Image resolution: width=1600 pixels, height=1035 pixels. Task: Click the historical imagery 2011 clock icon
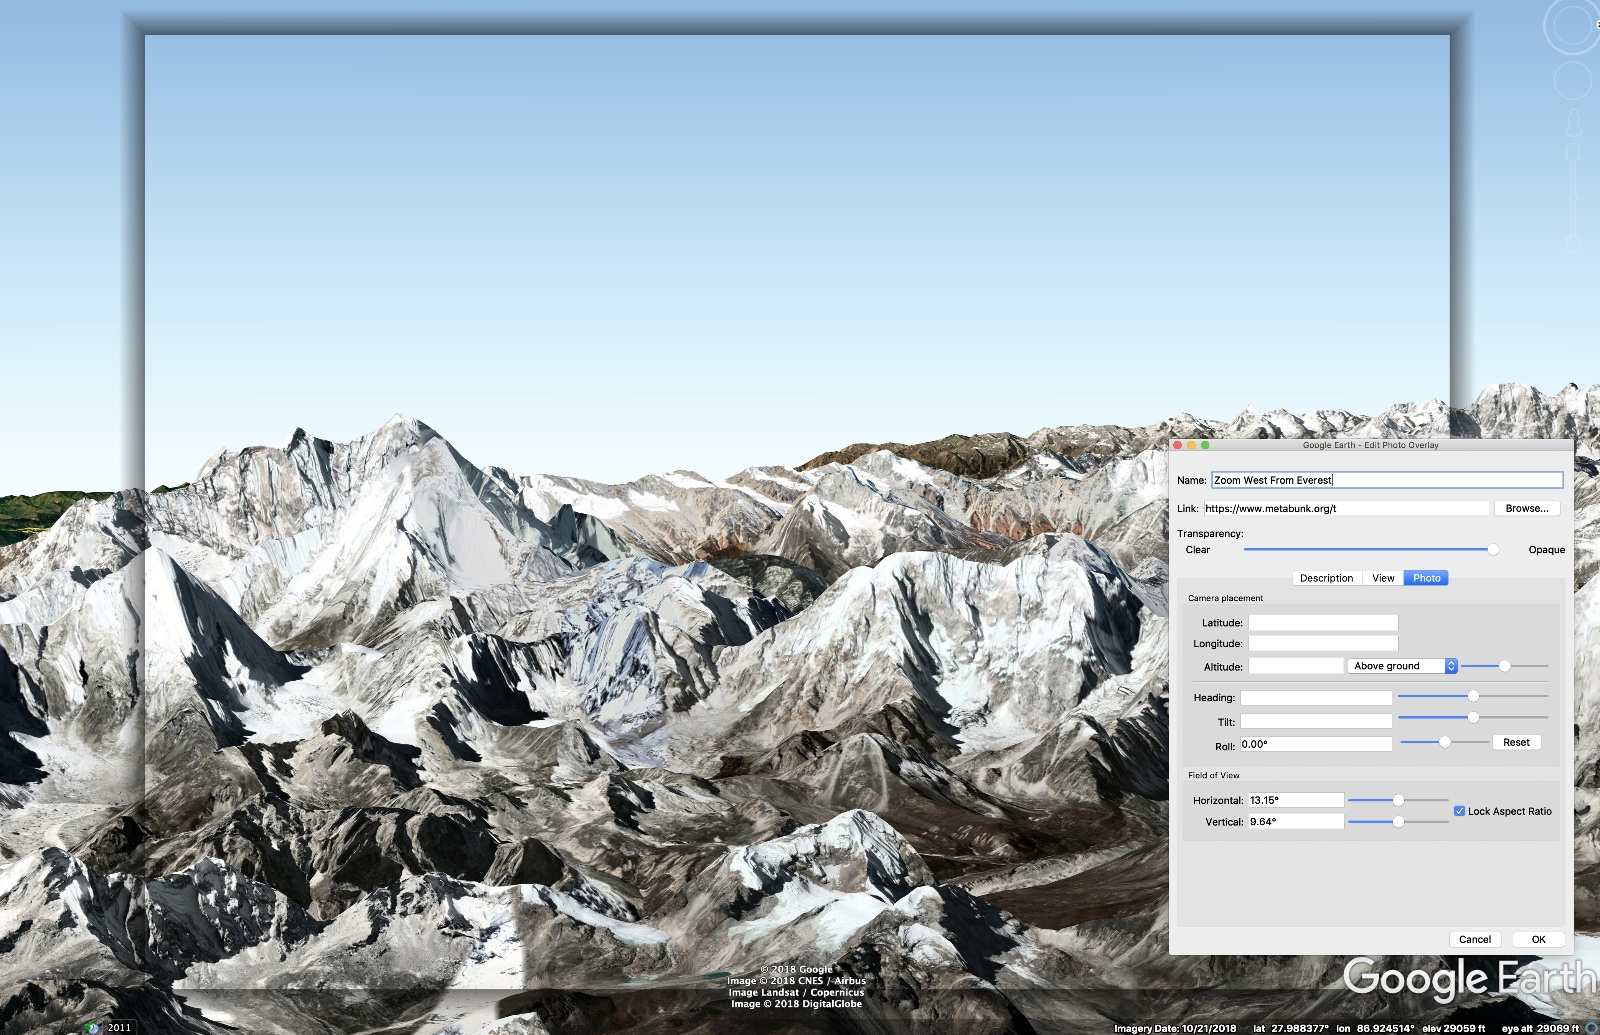pyautogui.click(x=93, y=1027)
